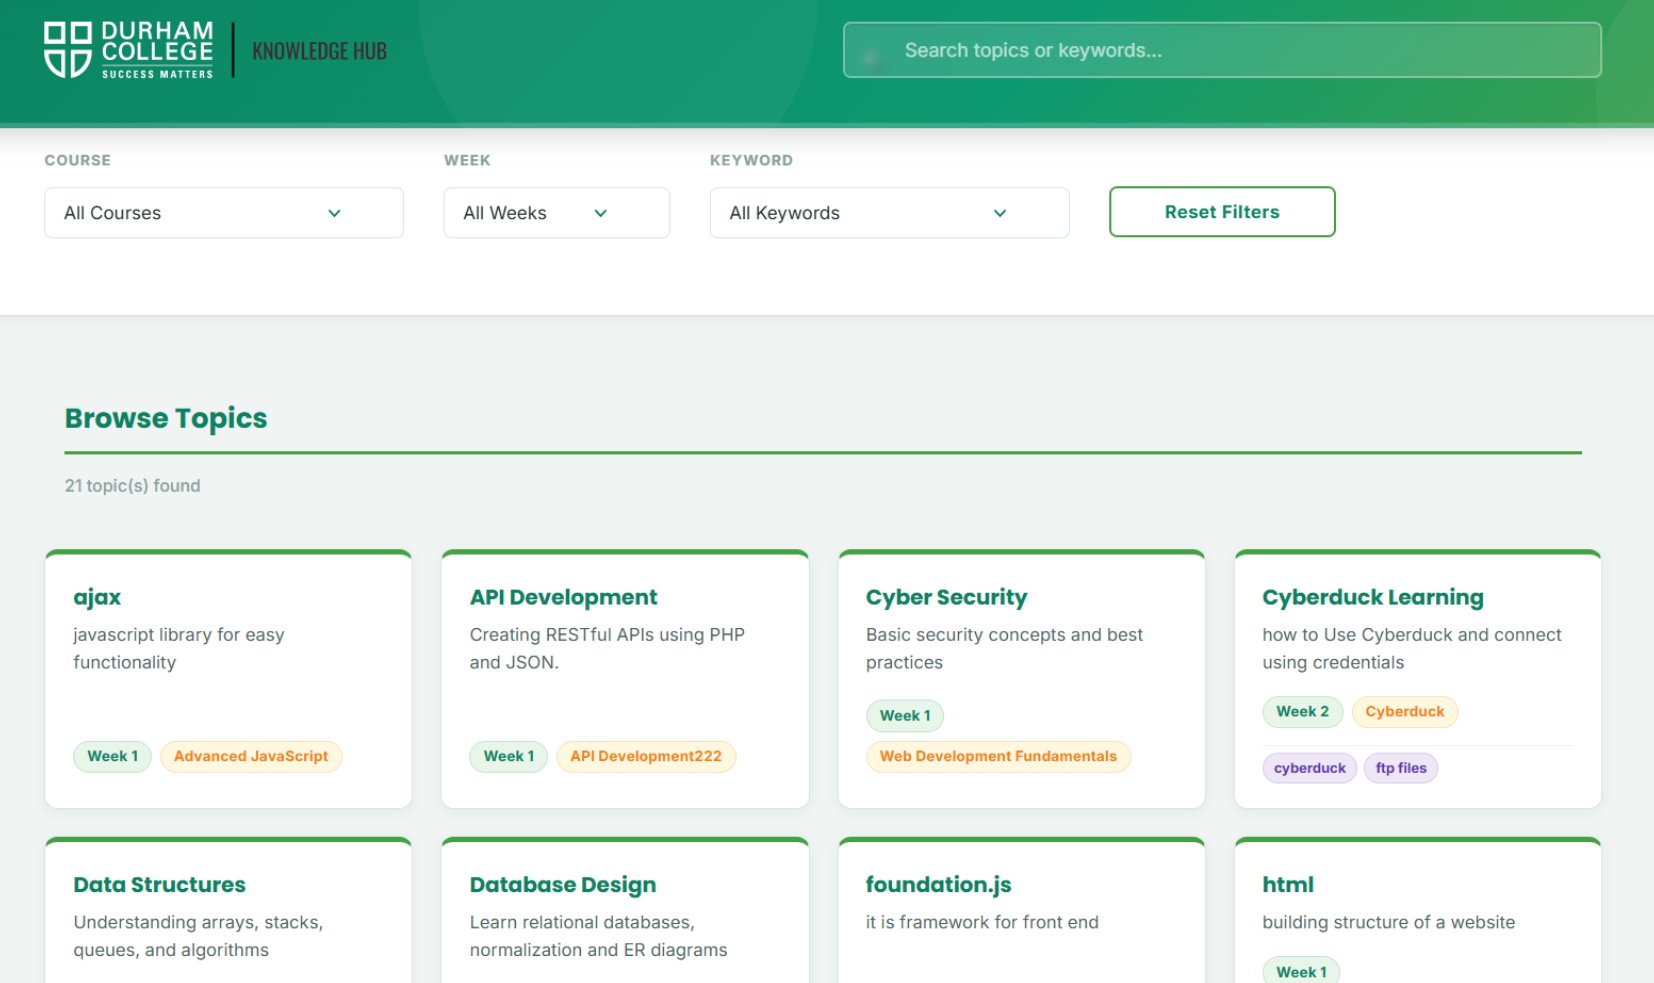Click 'Creating RESTful APIs using PHP' description

coord(607,648)
